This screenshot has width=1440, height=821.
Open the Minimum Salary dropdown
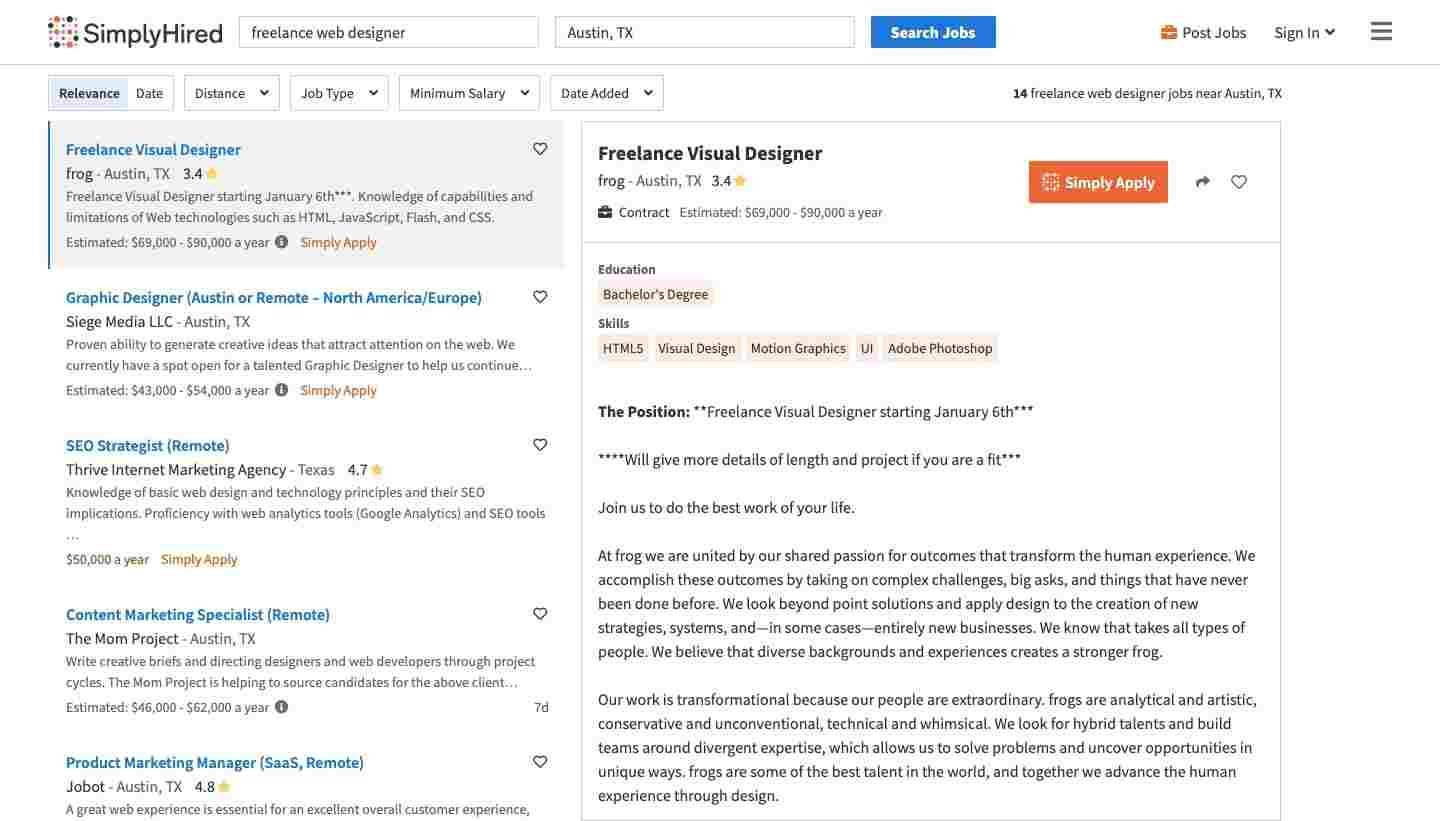click(x=469, y=93)
